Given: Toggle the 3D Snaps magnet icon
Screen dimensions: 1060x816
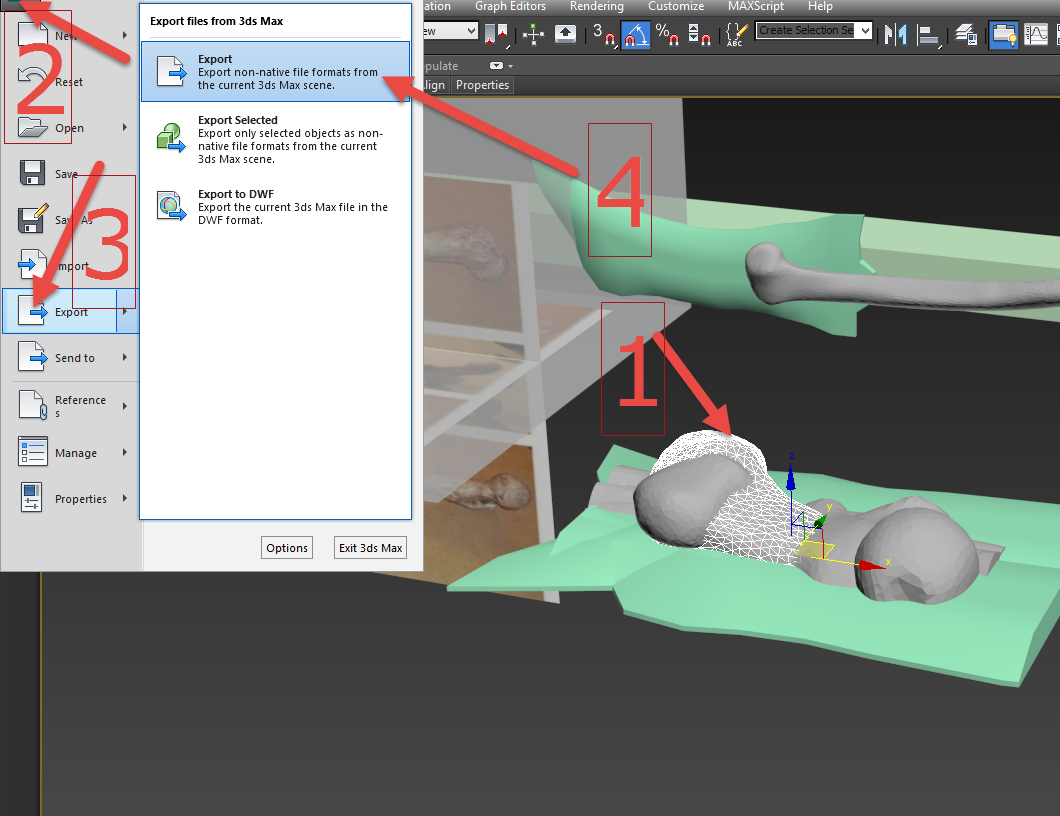Looking at the screenshot, I should click(604, 34).
